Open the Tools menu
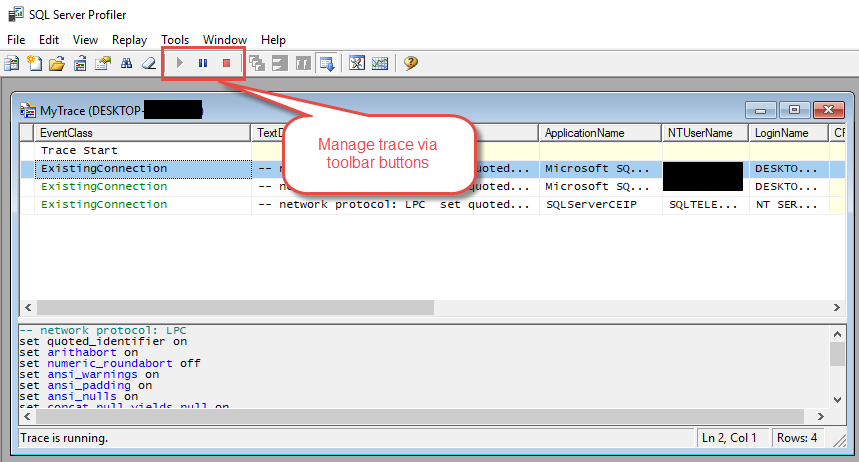 (175, 40)
